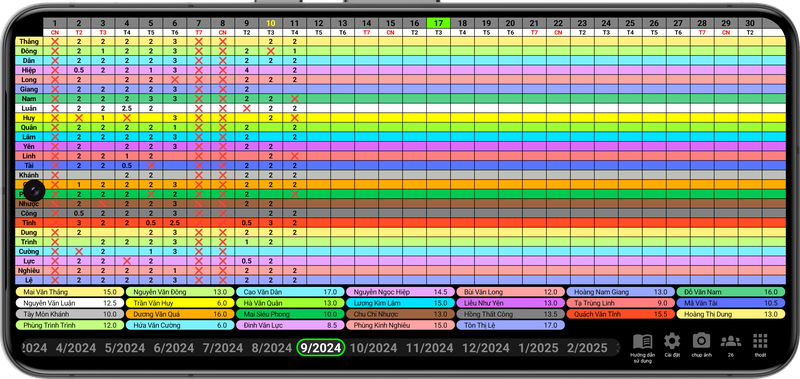The height and width of the screenshot is (379, 800).
Task: Click the Lệ row name
Action: point(30,280)
